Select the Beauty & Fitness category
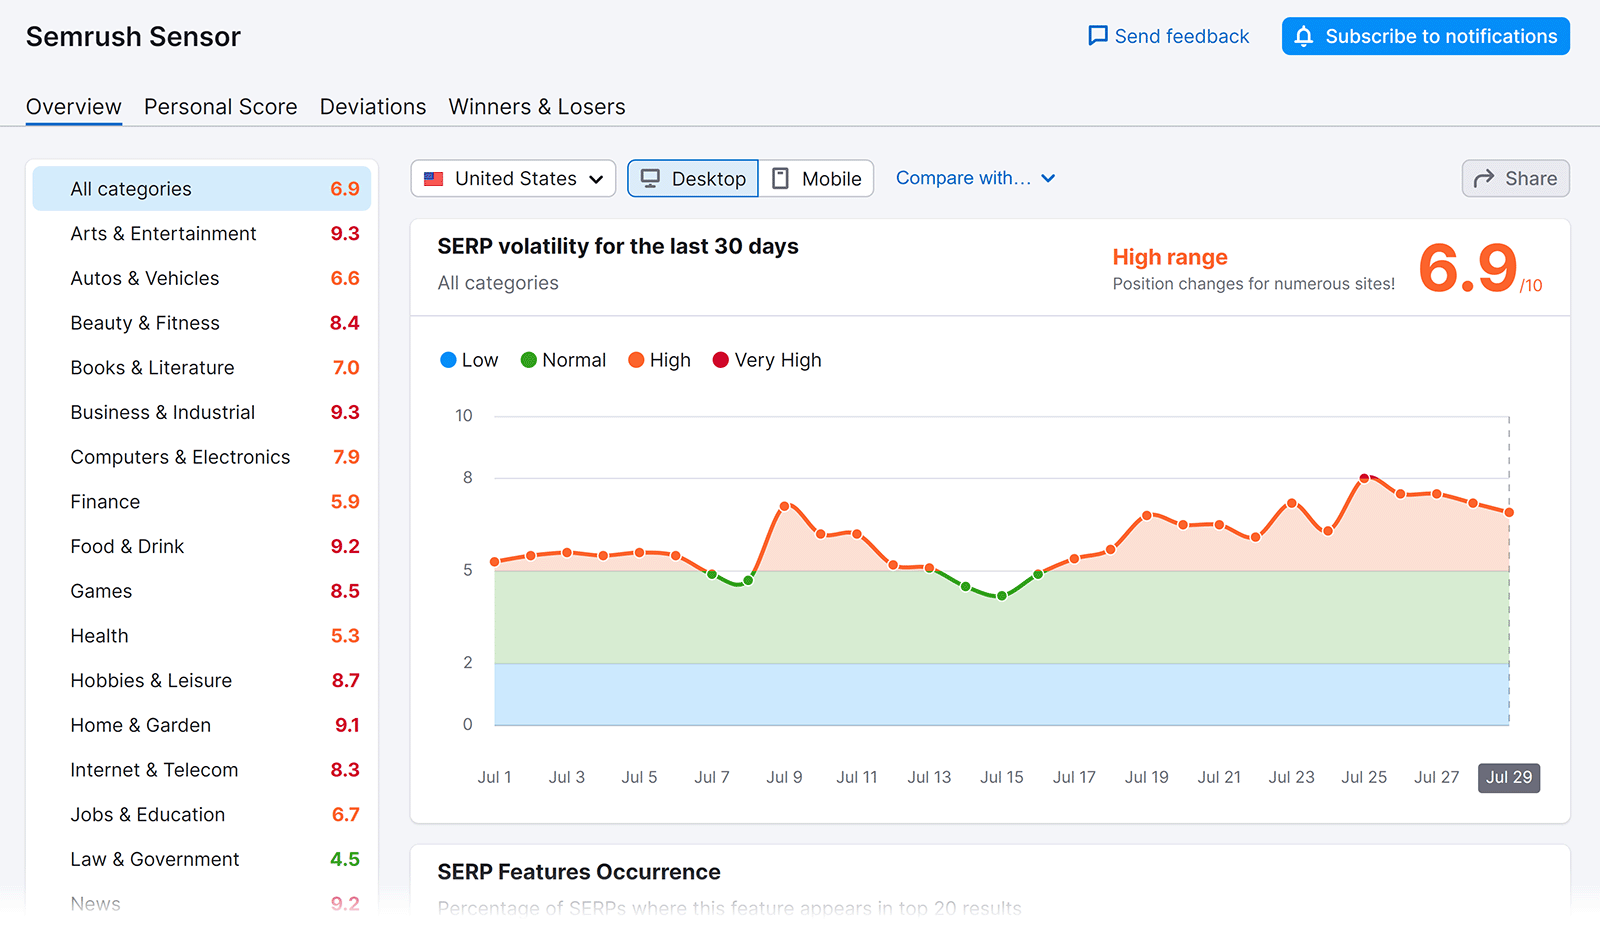Image resolution: width=1600 pixels, height=925 pixels. tap(145, 323)
